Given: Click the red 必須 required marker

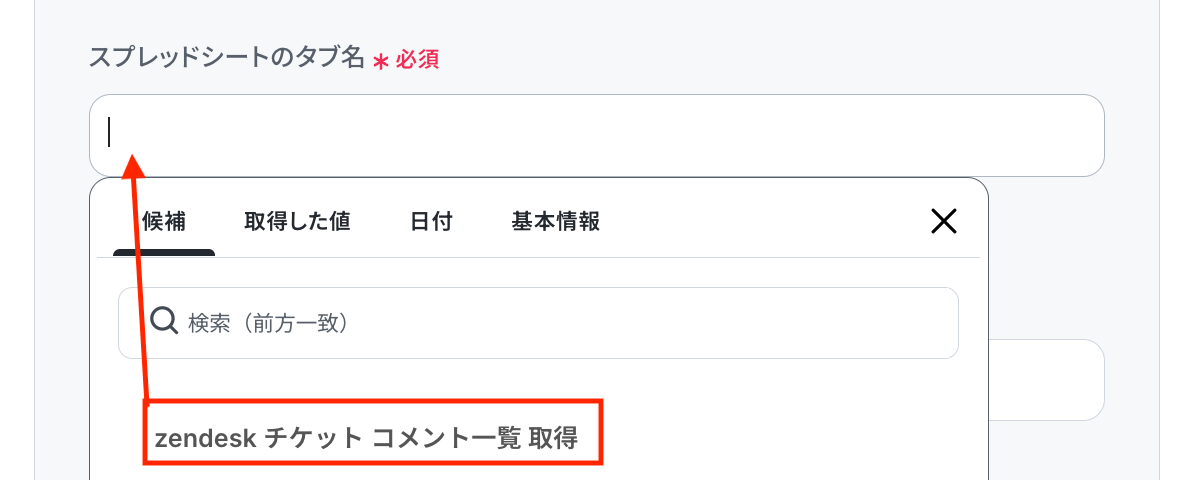Looking at the screenshot, I should pos(417,60).
